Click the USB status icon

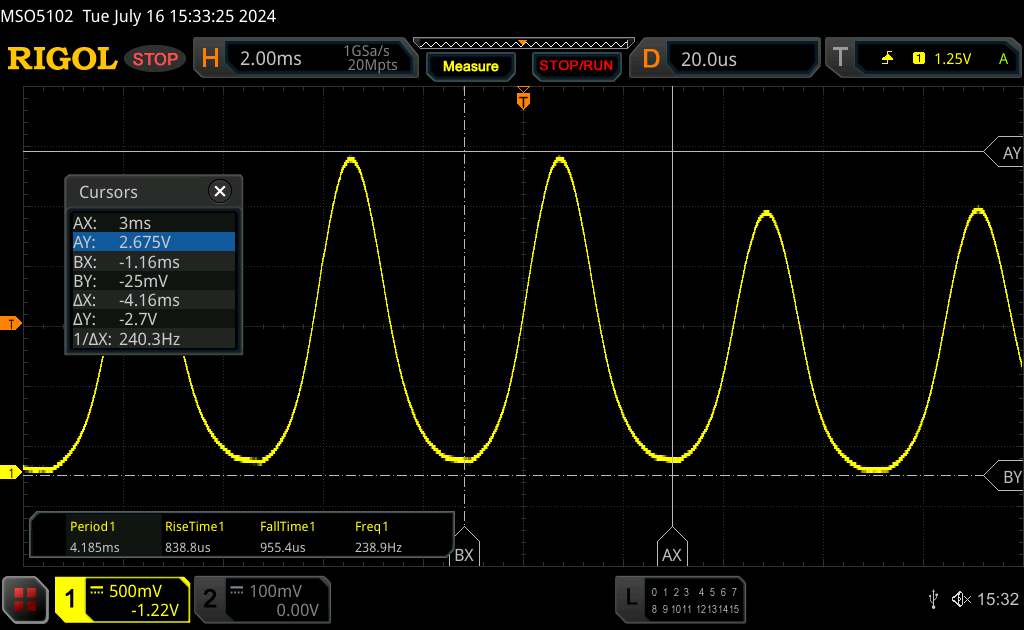click(934, 599)
